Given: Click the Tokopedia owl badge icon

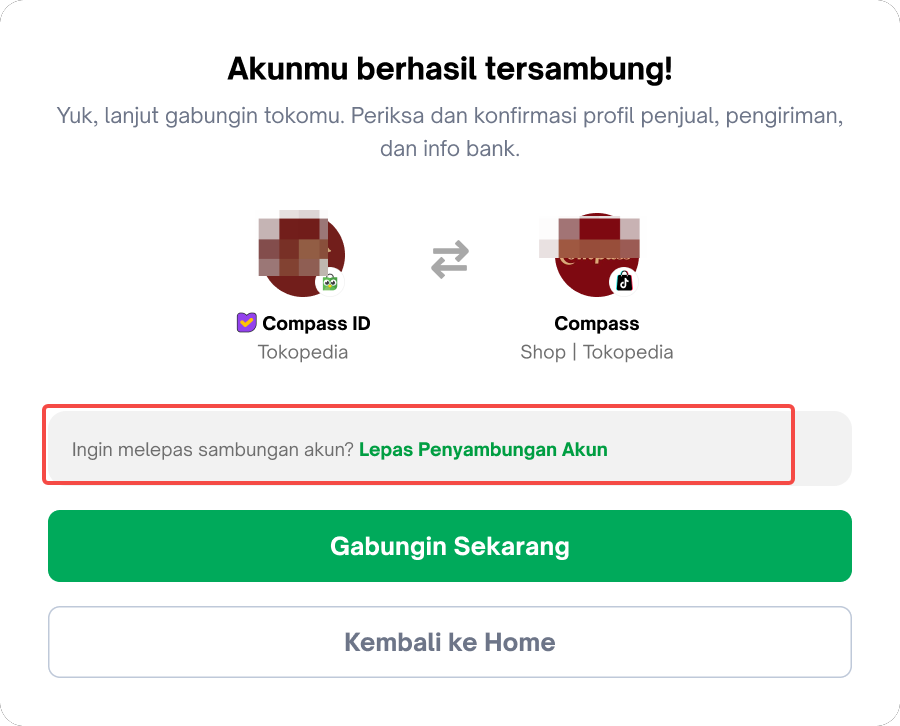Looking at the screenshot, I should (x=330, y=282).
